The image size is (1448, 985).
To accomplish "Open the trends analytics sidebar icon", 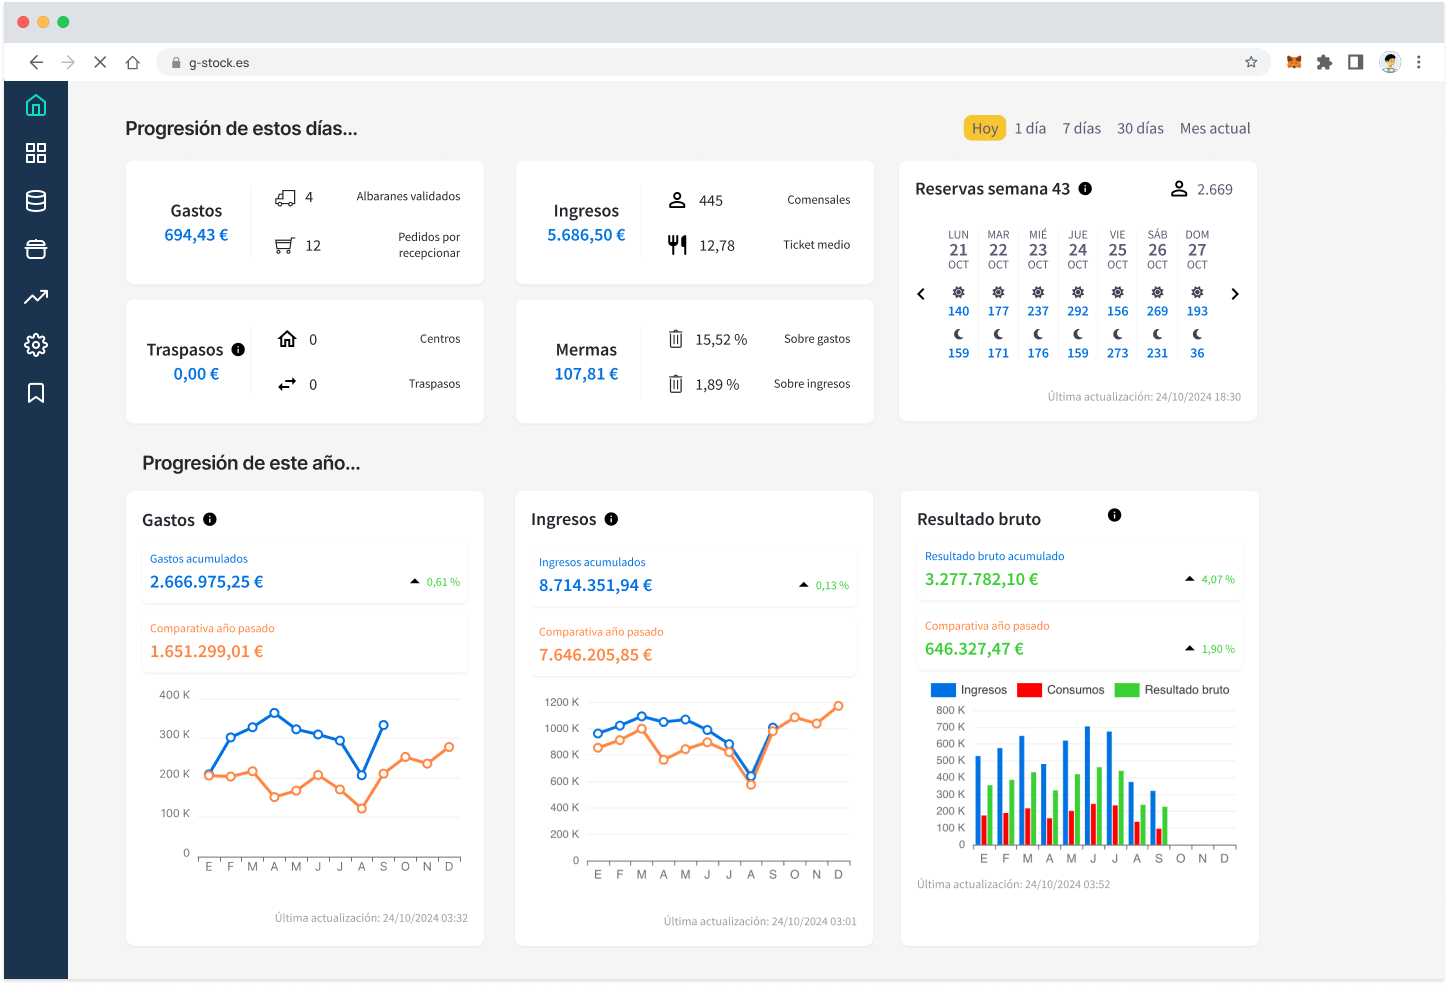I will 36,297.
